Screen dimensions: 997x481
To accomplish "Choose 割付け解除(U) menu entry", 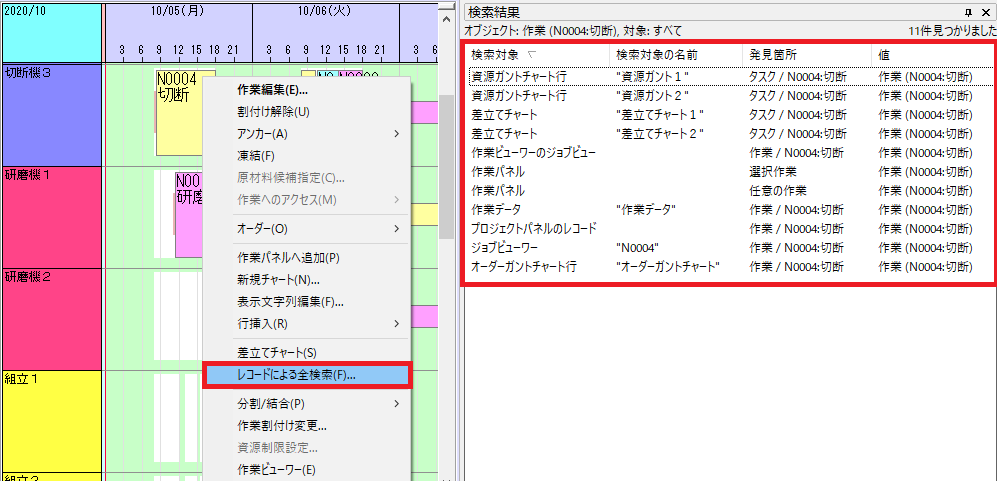I will pos(273,111).
